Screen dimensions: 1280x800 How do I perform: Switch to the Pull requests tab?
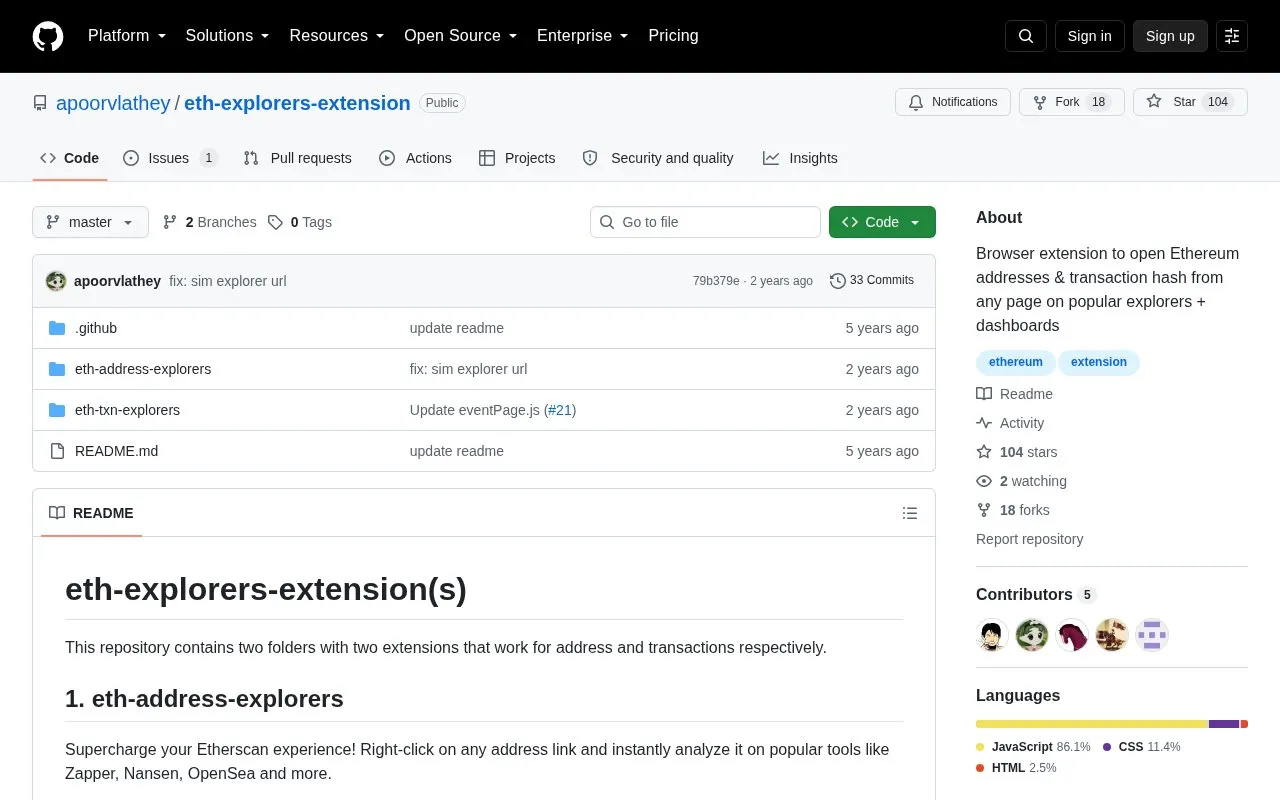point(297,158)
